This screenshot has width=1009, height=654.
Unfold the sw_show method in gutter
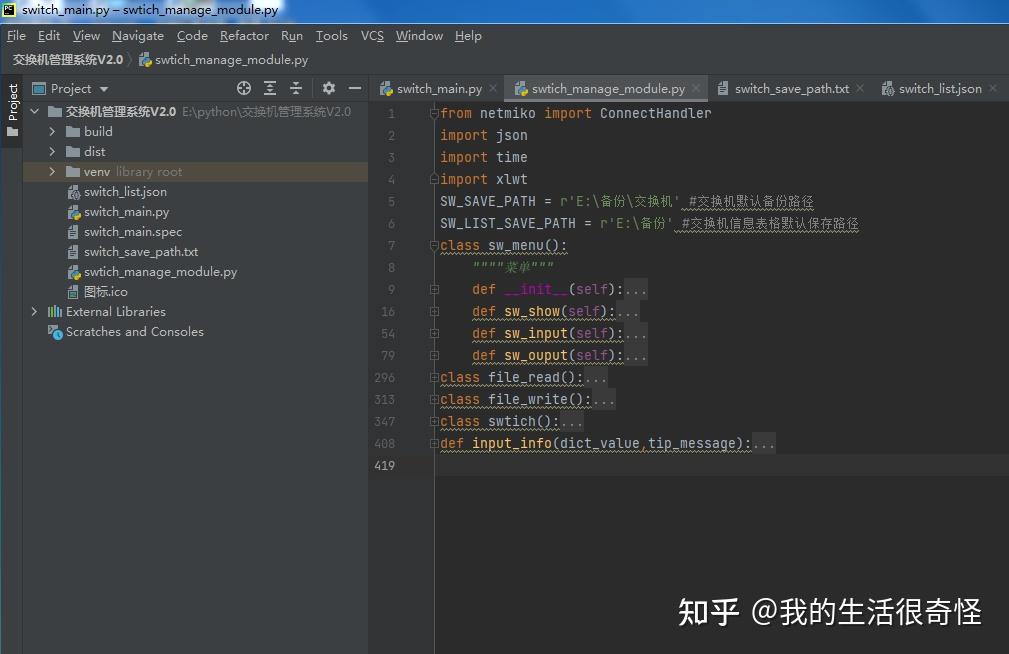coord(434,312)
